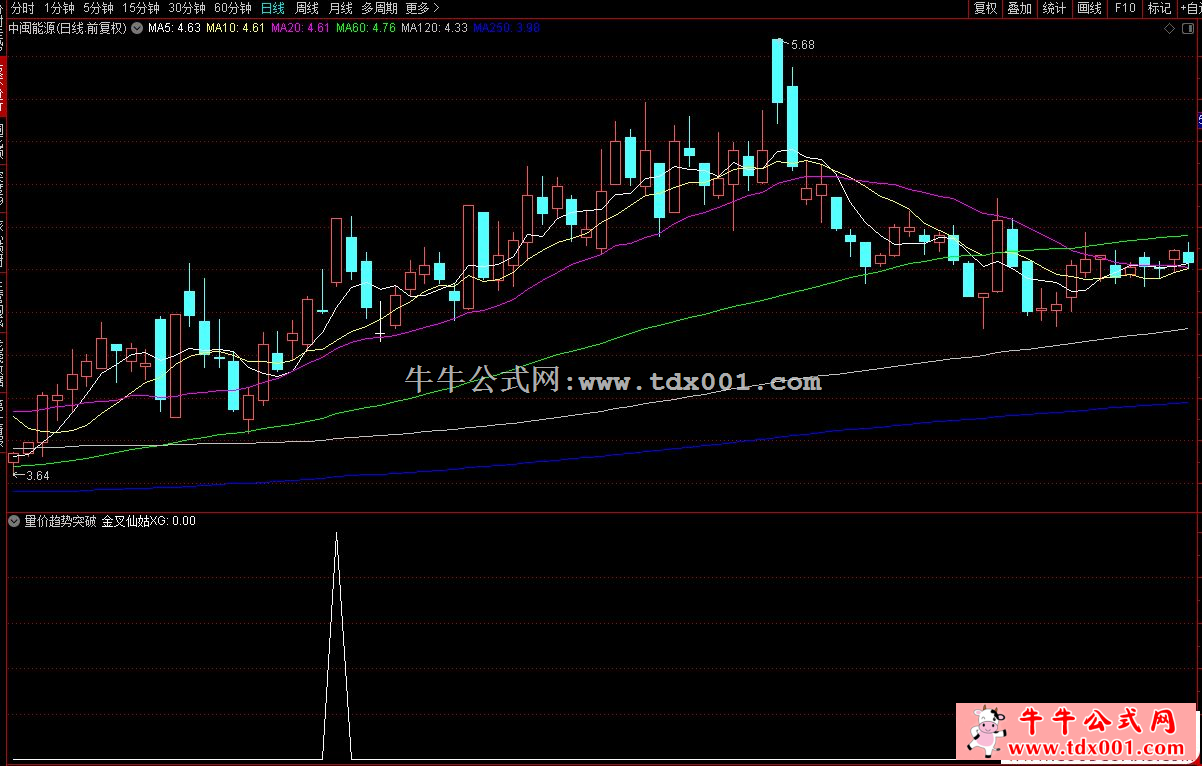Open the 统计 statistics button
This screenshot has height=766, width=1202.
[x=1054, y=8]
